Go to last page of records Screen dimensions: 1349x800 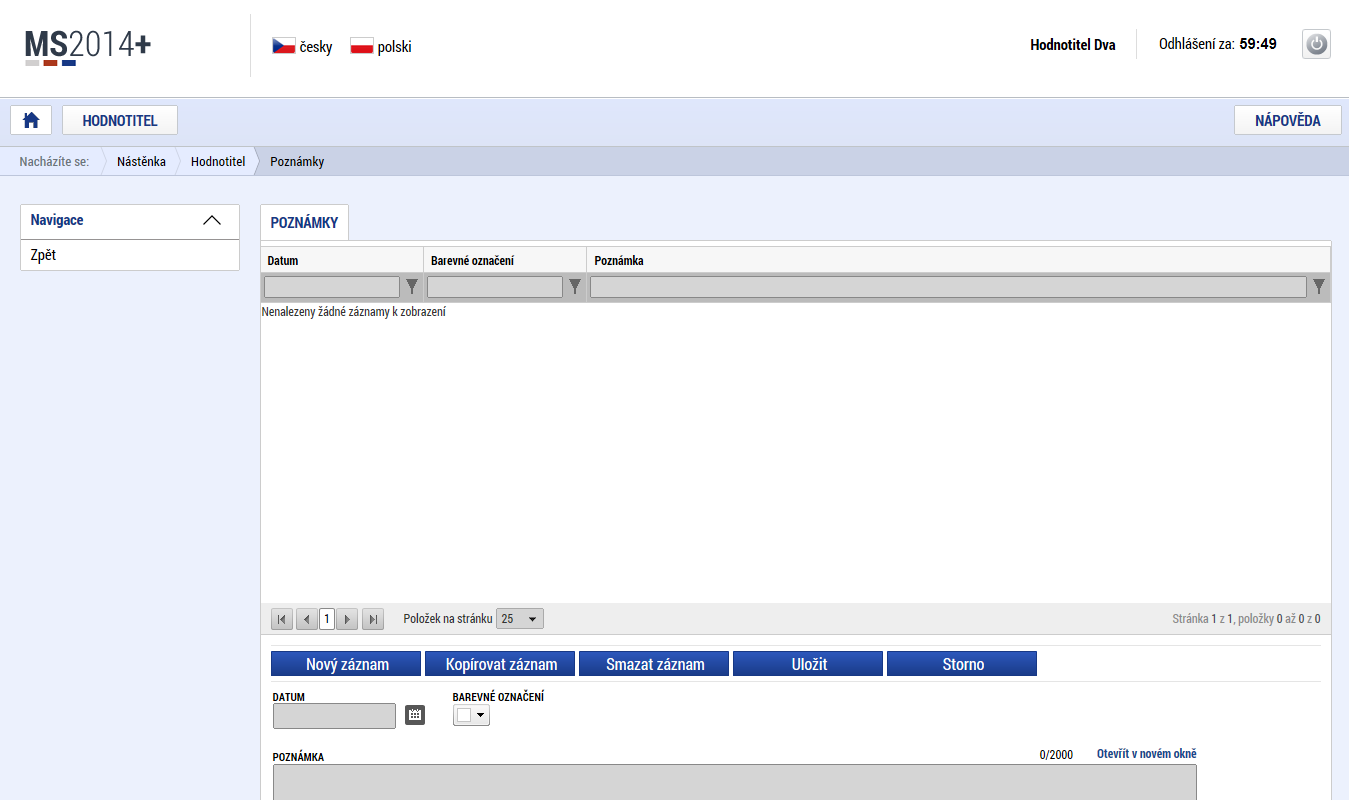coord(373,619)
